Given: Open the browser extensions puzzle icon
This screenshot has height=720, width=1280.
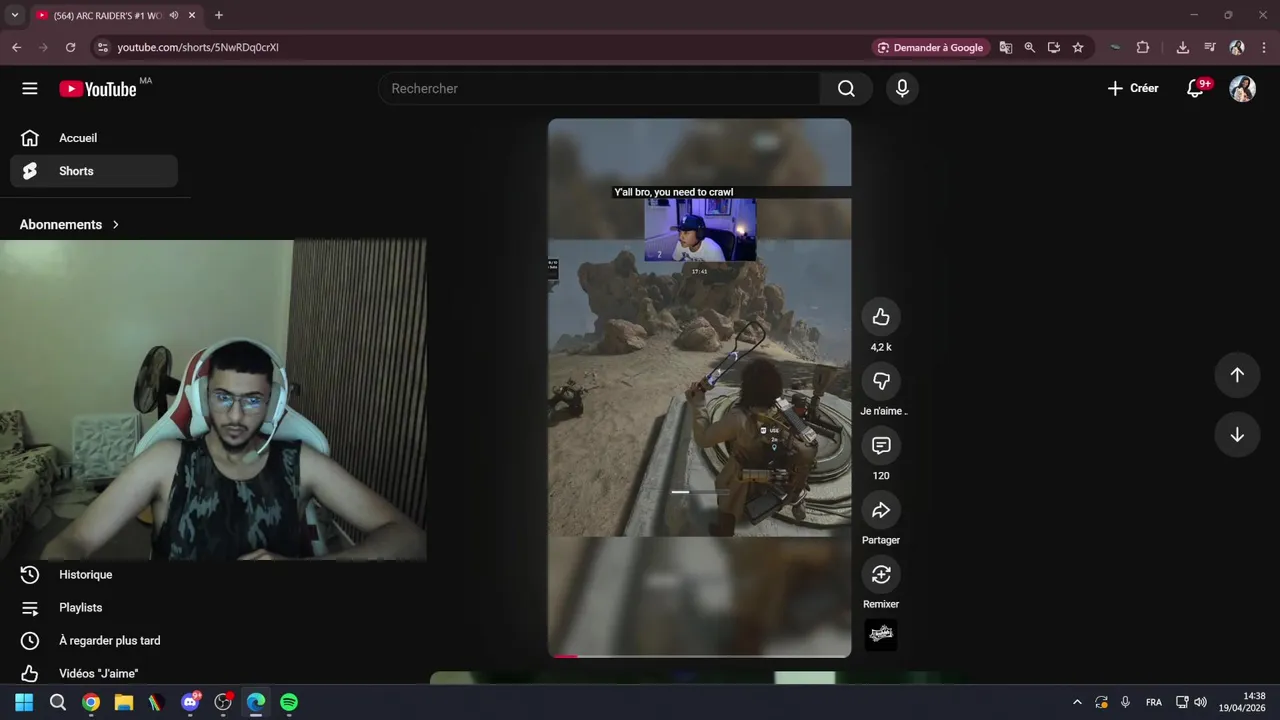Looking at the screenshot, I should coord(1142,47).
